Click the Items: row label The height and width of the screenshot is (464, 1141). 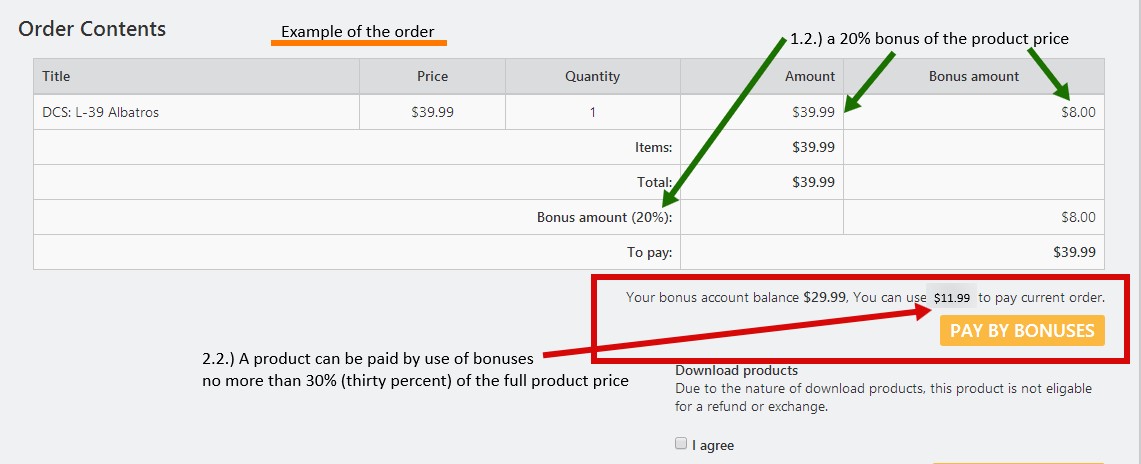click(x=653, y=147)
